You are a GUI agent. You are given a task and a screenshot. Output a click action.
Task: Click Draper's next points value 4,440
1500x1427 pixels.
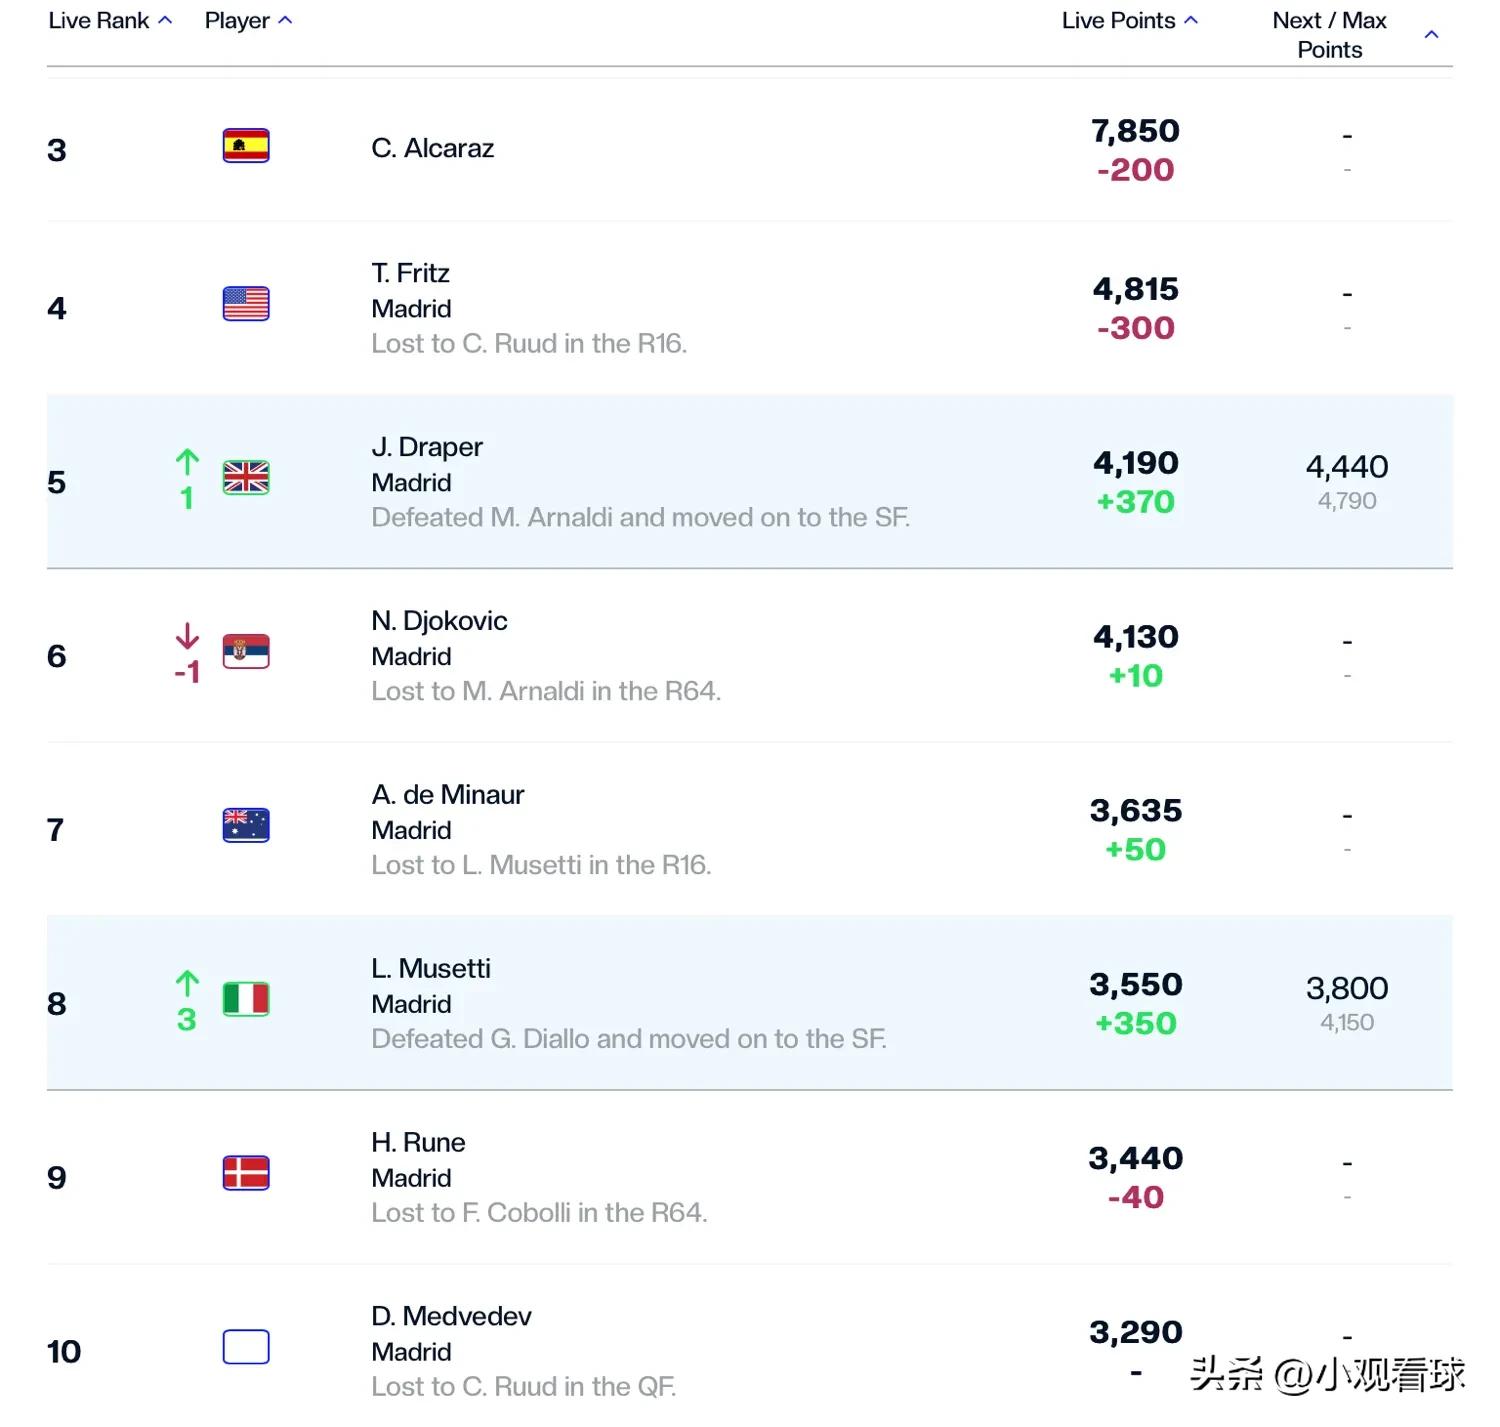1347,467
